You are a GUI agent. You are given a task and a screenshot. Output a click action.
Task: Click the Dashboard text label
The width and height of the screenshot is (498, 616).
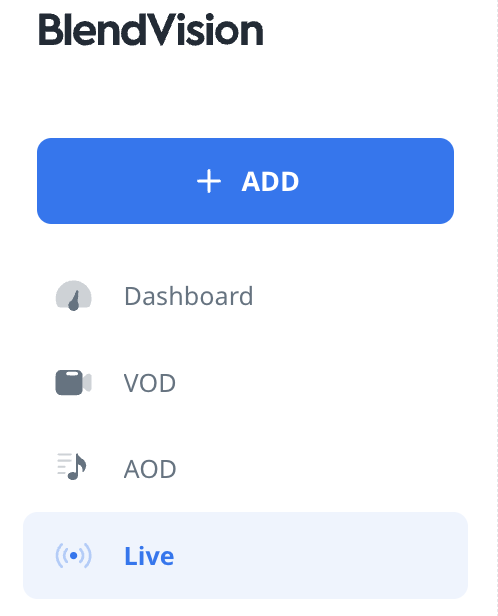point(189,296)
